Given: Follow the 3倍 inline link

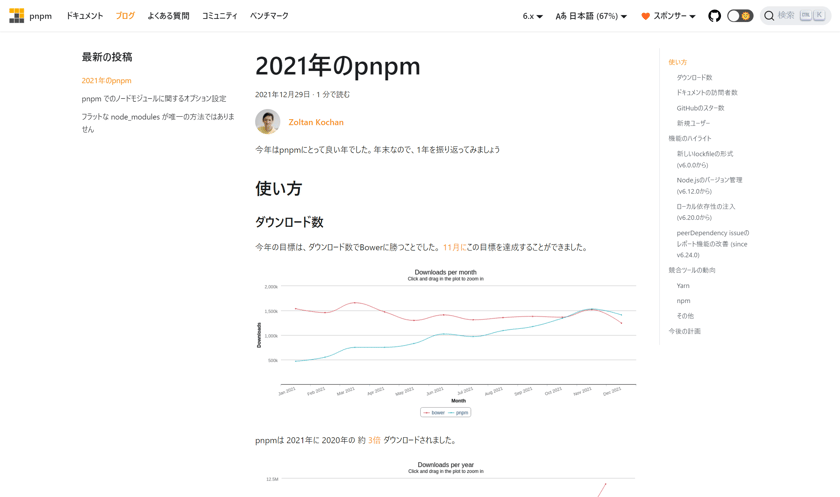Looking at the screenshot, I should coord(374,440).
